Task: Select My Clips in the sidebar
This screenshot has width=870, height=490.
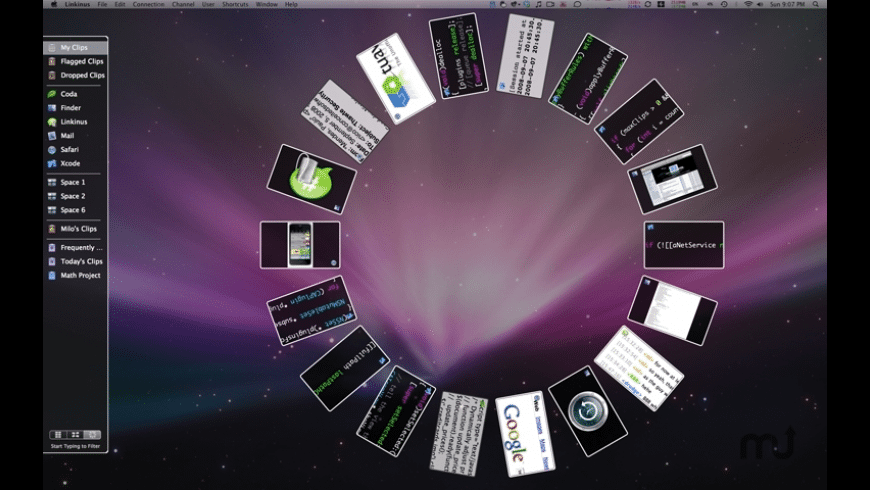Action: coord(75,47)
